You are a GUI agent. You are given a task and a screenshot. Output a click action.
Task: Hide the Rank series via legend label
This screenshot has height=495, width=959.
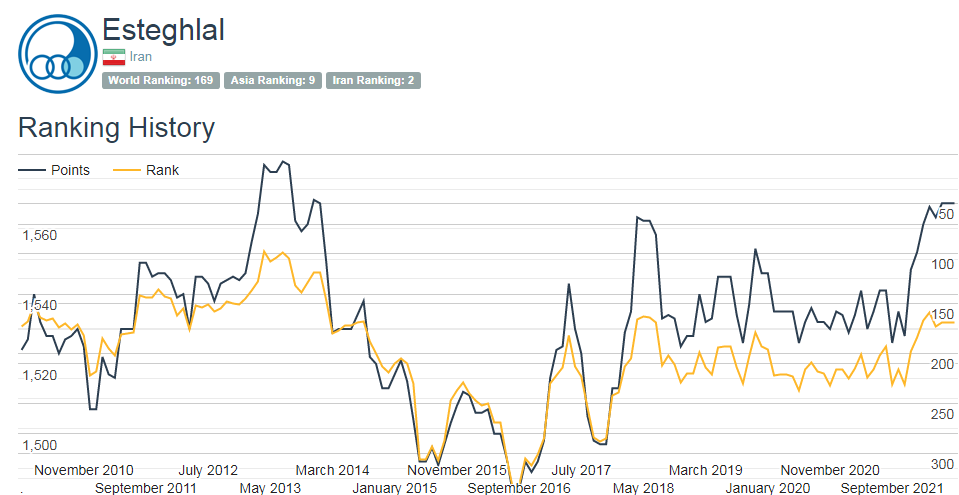click(x=162, y=170)
